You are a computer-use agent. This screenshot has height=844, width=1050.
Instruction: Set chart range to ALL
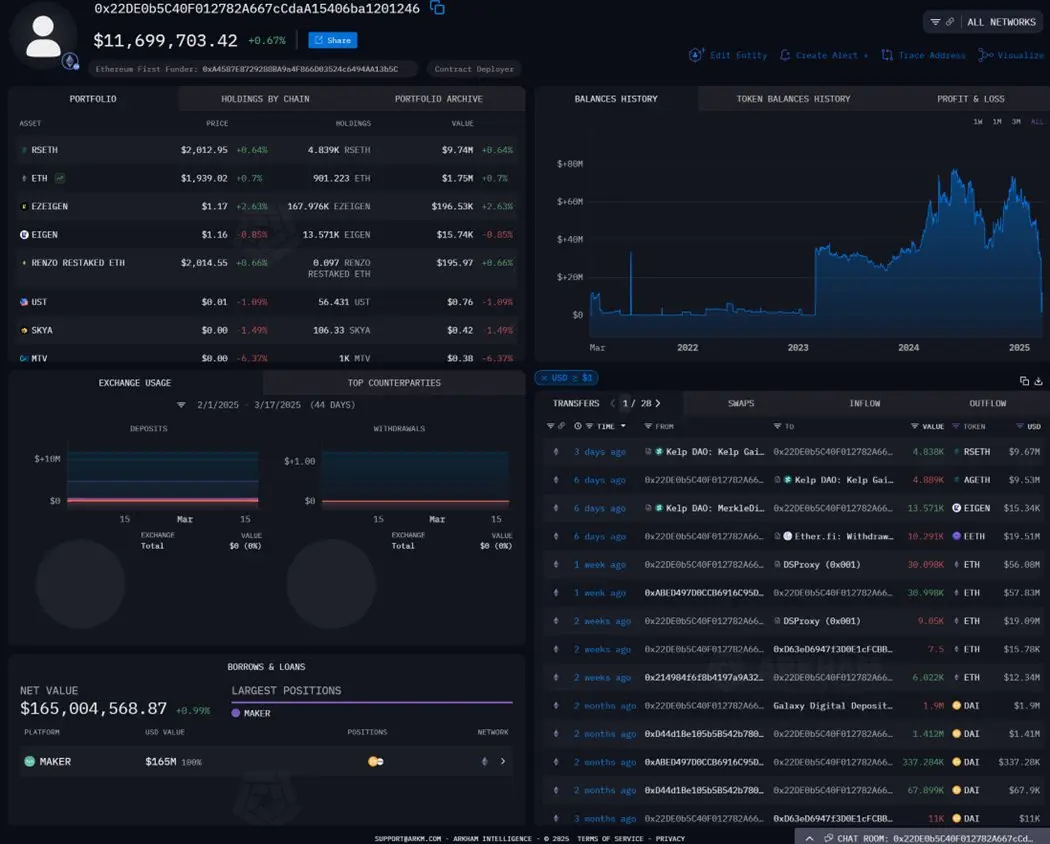click(x=1037, y=122)
